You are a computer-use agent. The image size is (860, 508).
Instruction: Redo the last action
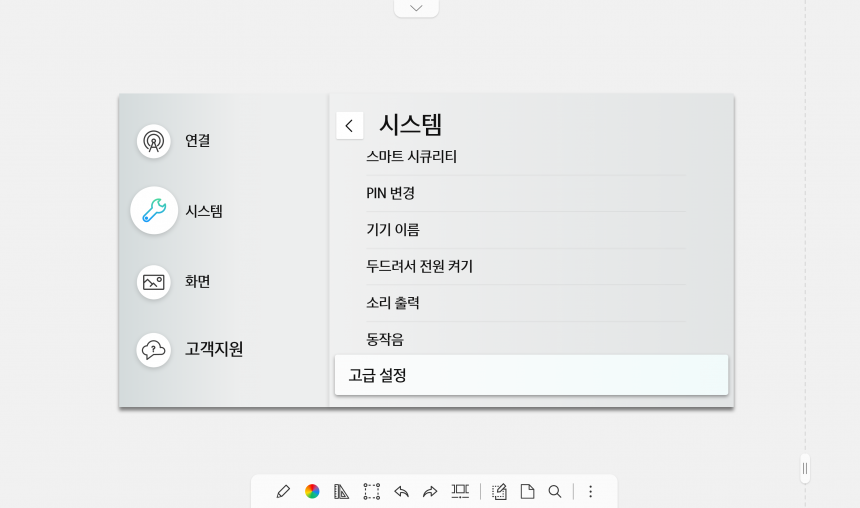(x=430, y=491)
